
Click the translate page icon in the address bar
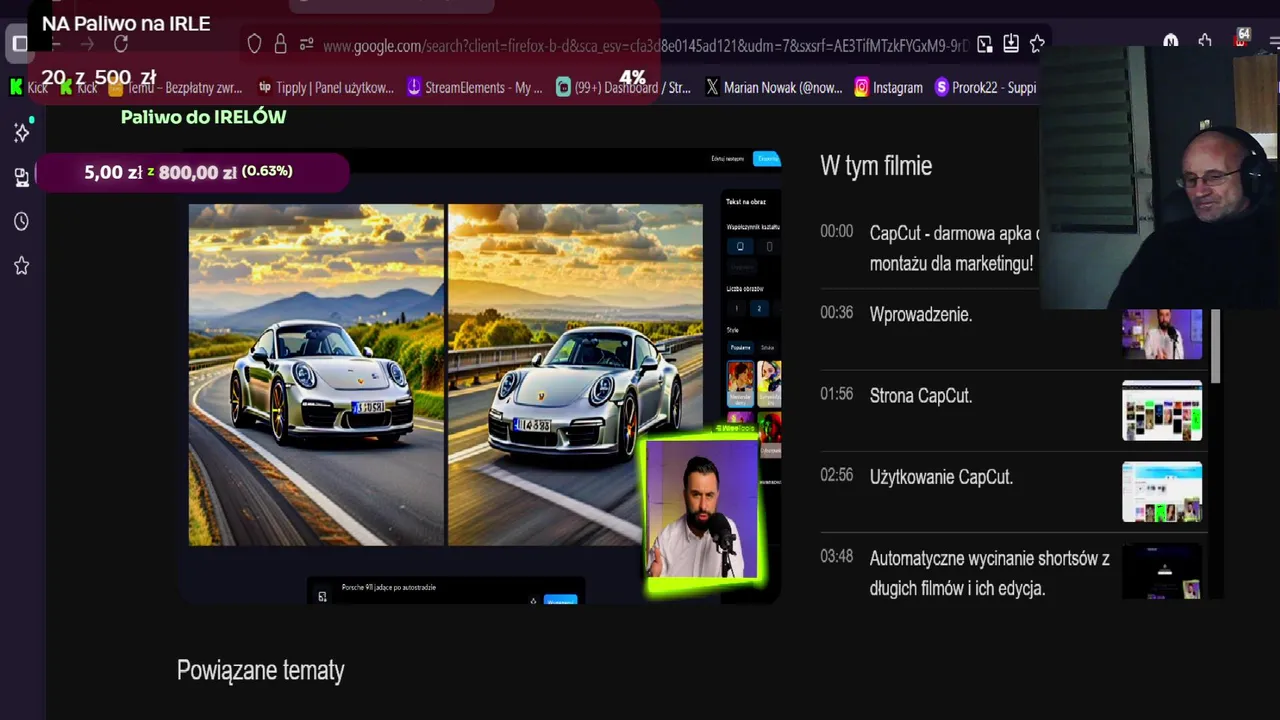[x=985, y=44]
